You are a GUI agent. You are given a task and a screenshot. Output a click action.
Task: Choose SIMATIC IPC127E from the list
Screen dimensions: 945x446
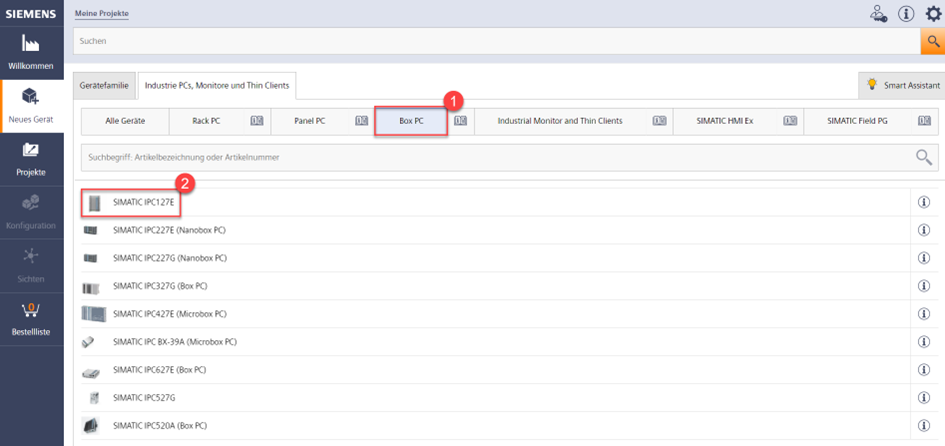click(x=143, y=203)
